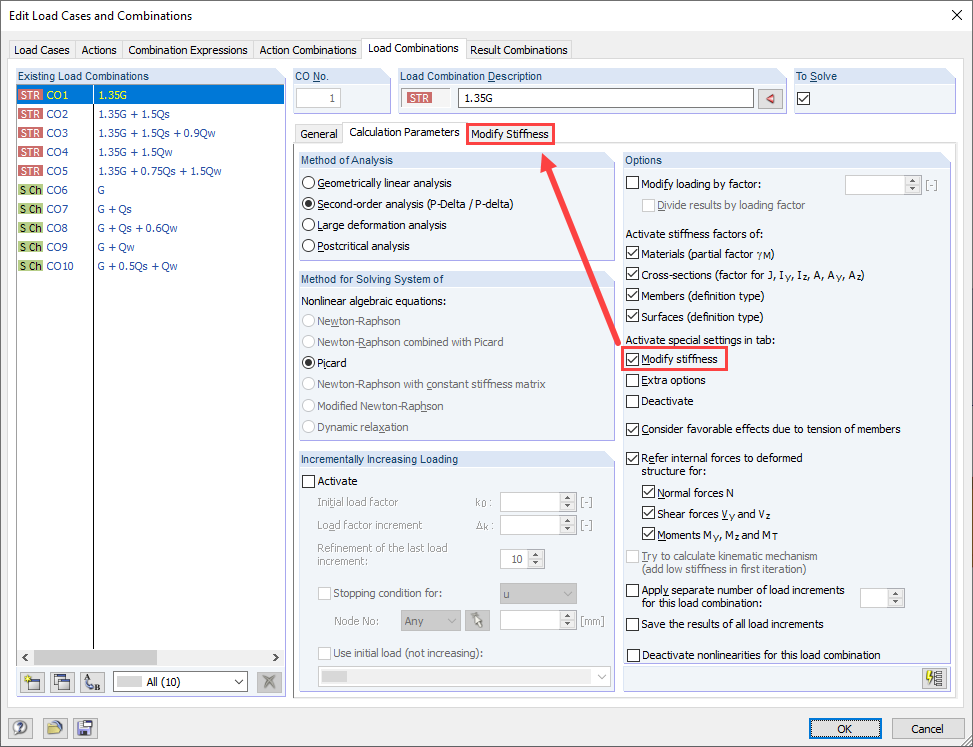The image size is (973, 747).
Task: Select the Large deformation analysis radio button
Action: [309, 224]
